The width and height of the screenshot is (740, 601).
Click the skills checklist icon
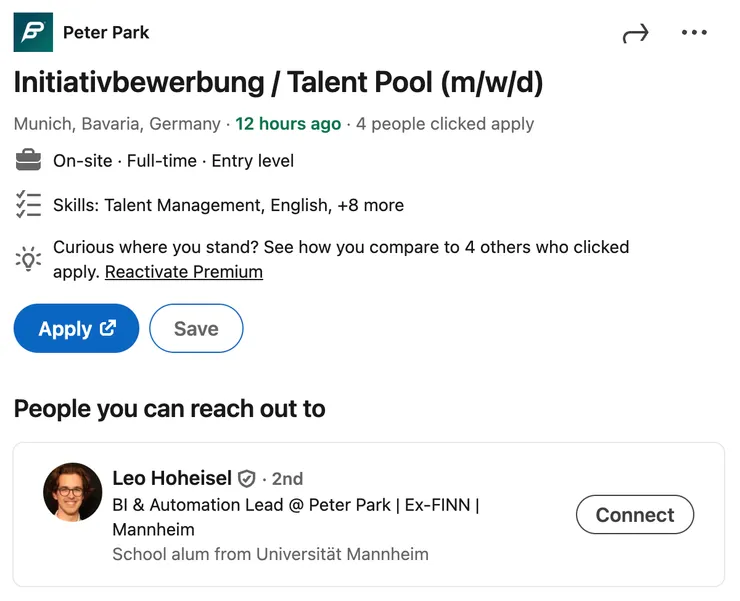point(28,205)
